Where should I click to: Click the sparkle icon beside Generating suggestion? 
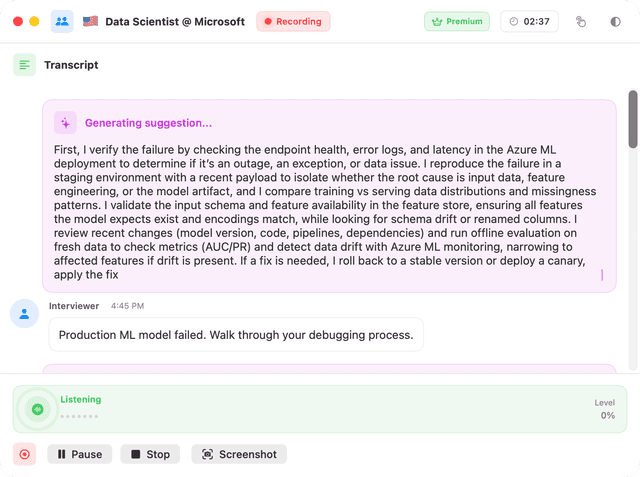(x=65, y=123)
